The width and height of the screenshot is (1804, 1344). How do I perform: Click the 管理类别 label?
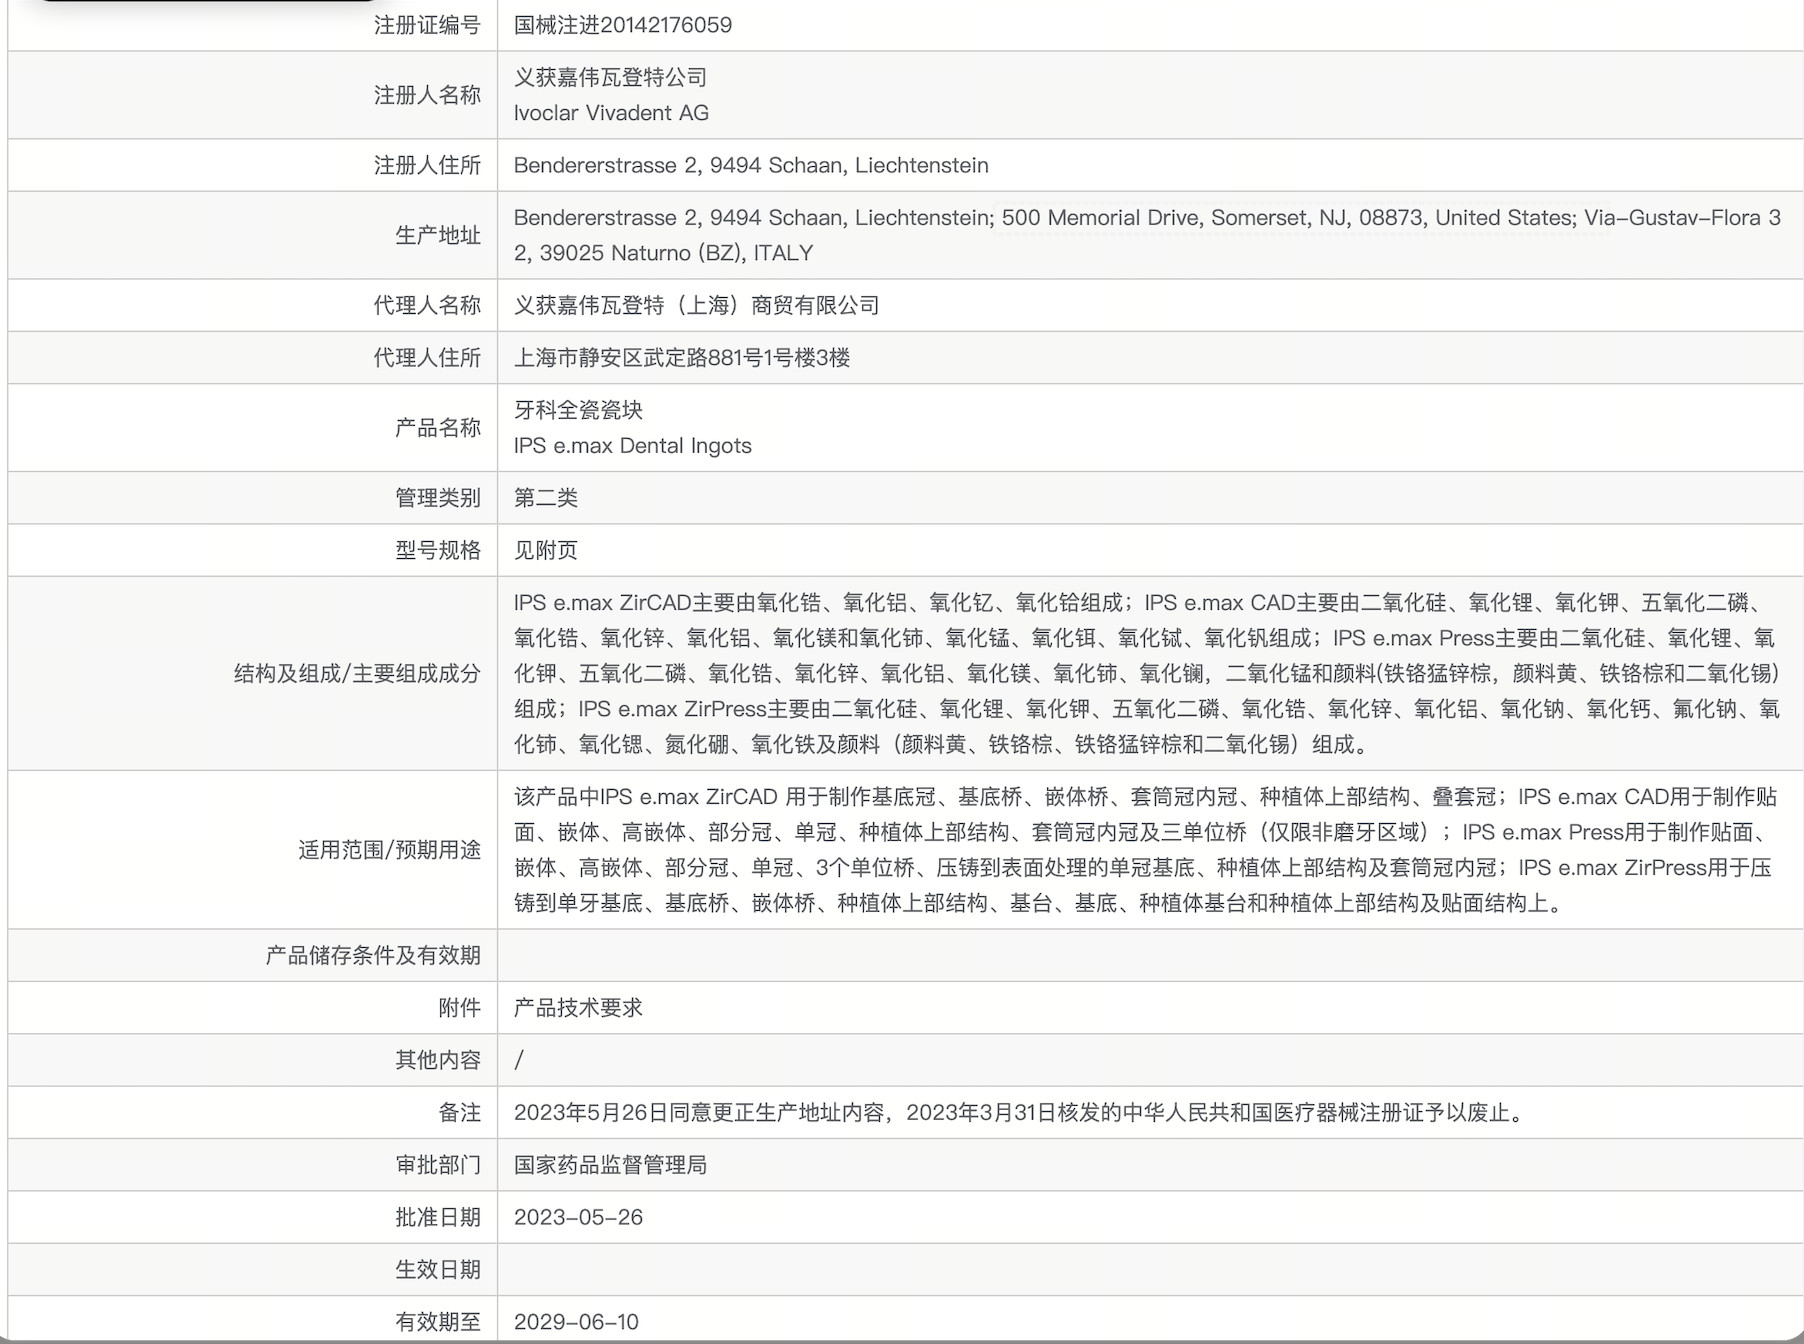pyautogui.click(x=438, y=498)
